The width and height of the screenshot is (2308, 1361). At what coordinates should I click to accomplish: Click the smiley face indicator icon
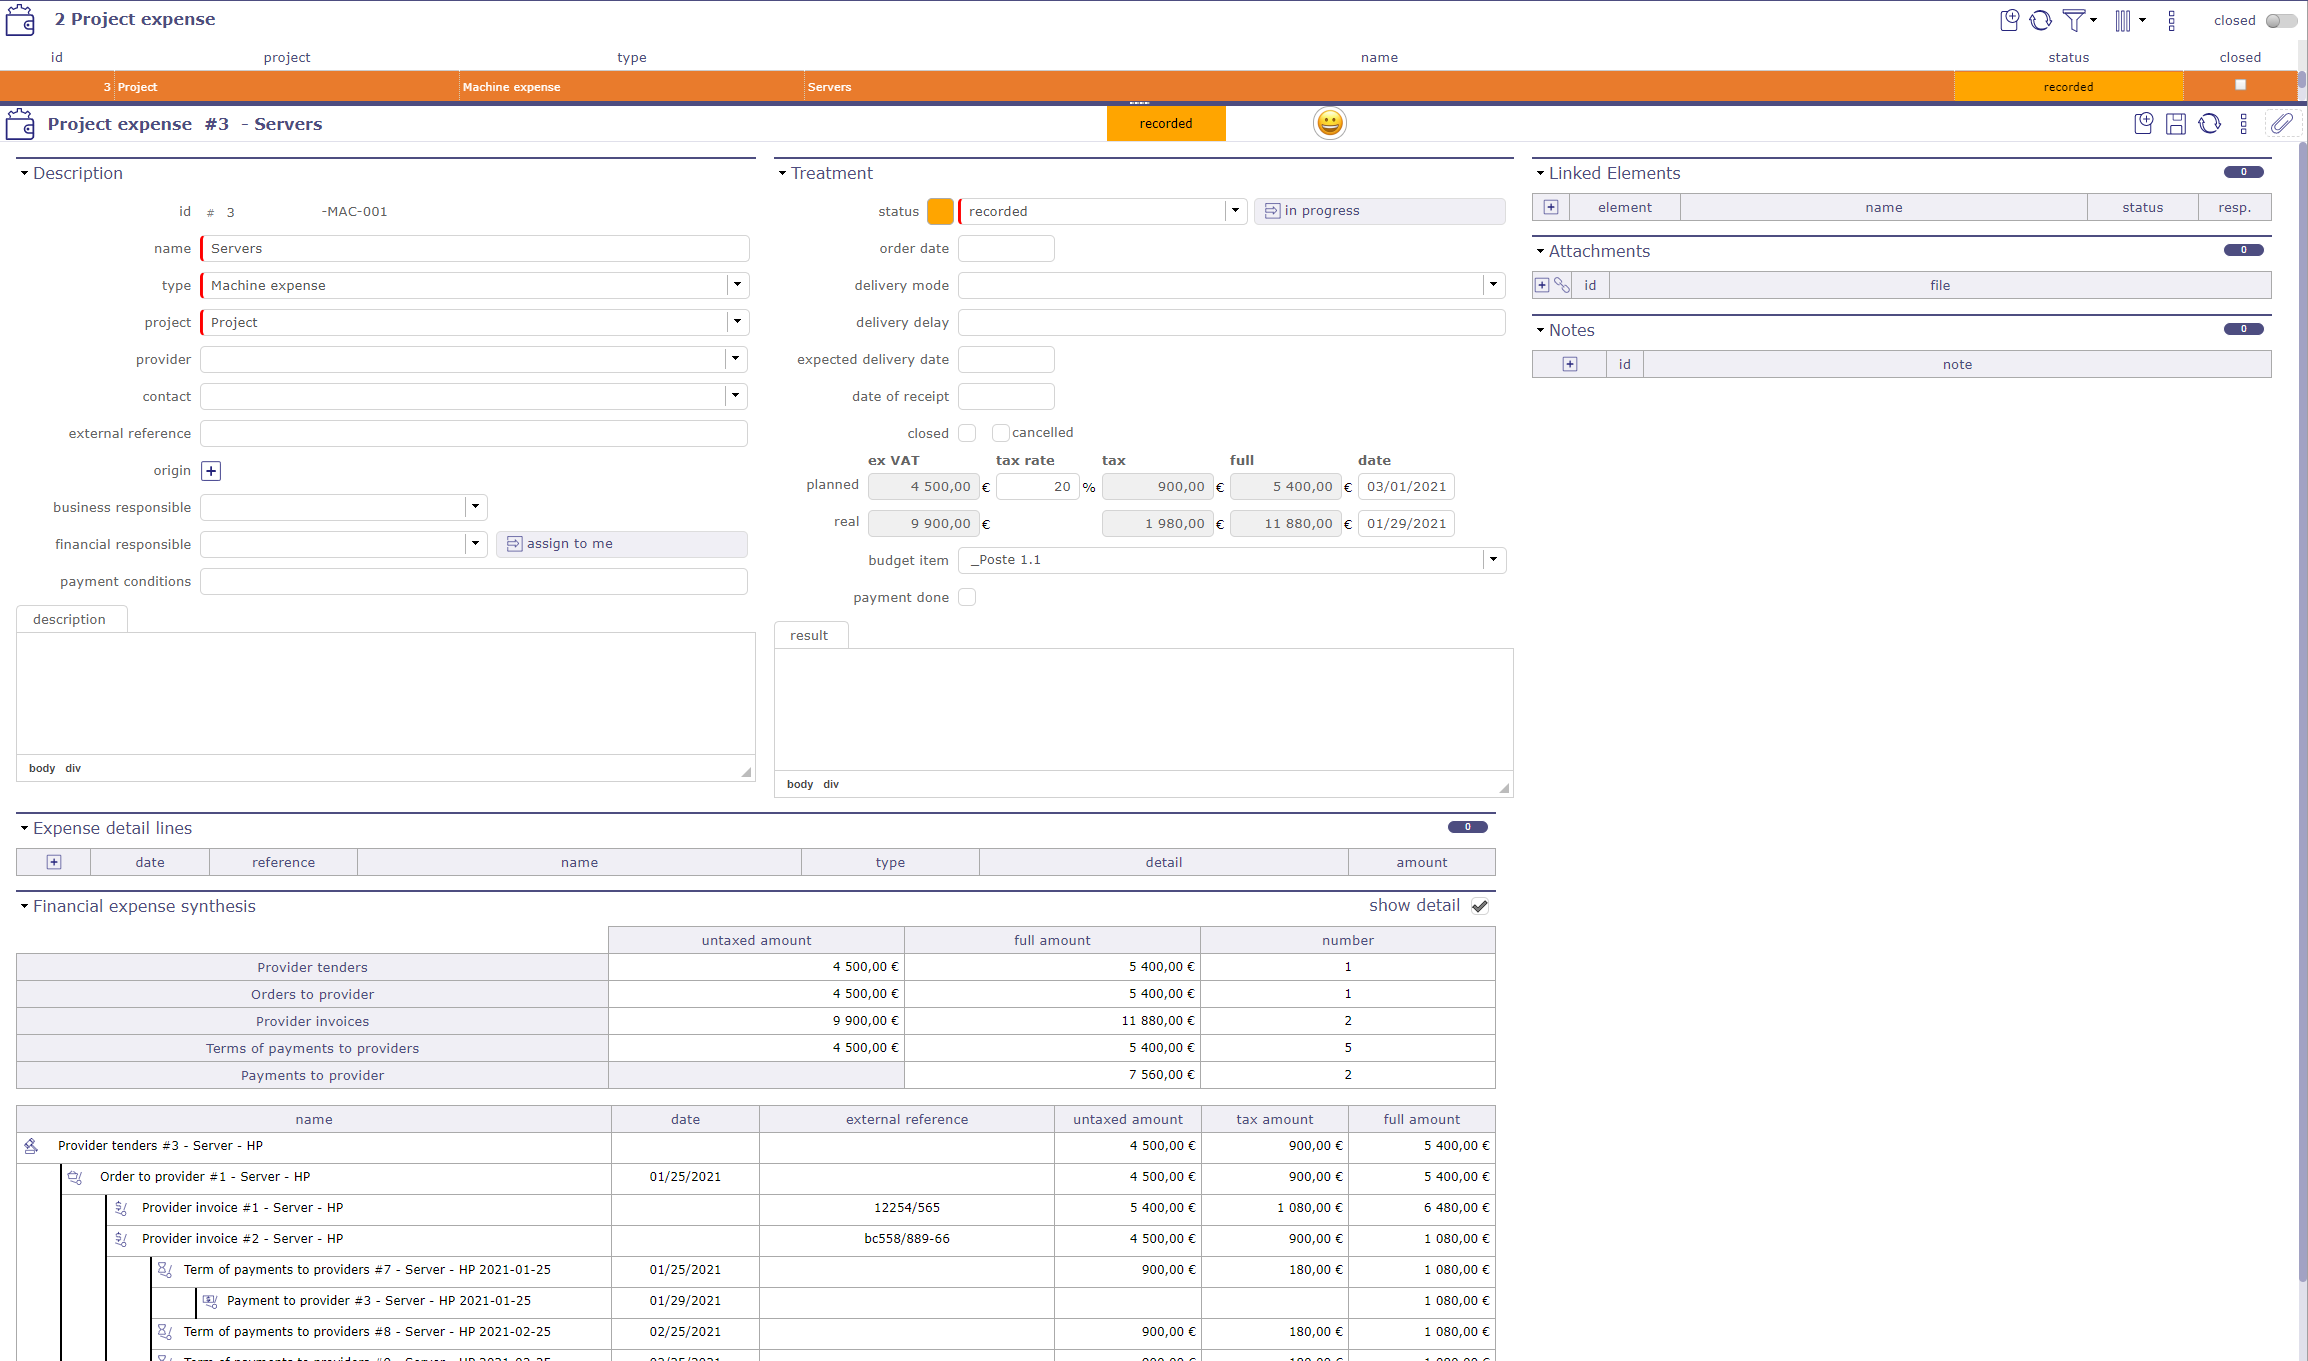(1329, 123)
